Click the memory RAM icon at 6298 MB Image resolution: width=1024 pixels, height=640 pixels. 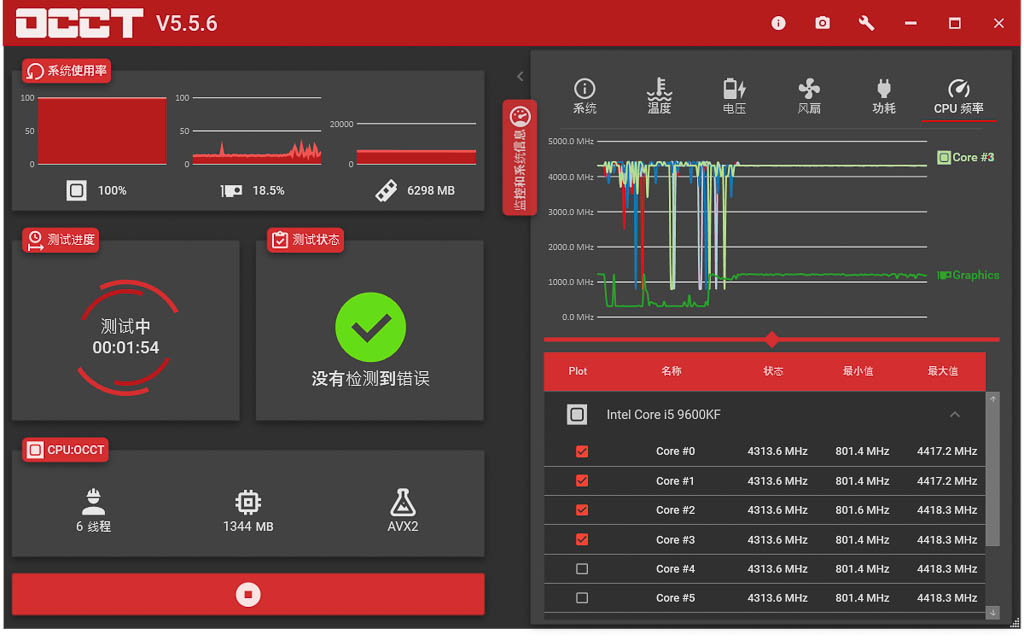pyautogui.click(x=386, y=191)
